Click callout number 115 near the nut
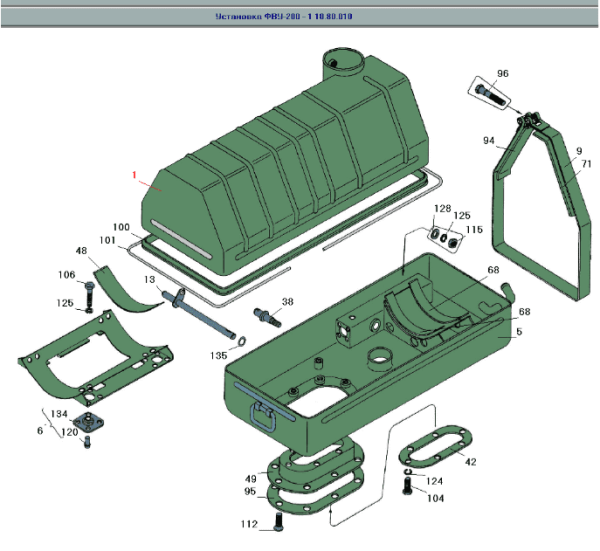The image size is (600, 551). pyautogui.click(x=474, y=230)
